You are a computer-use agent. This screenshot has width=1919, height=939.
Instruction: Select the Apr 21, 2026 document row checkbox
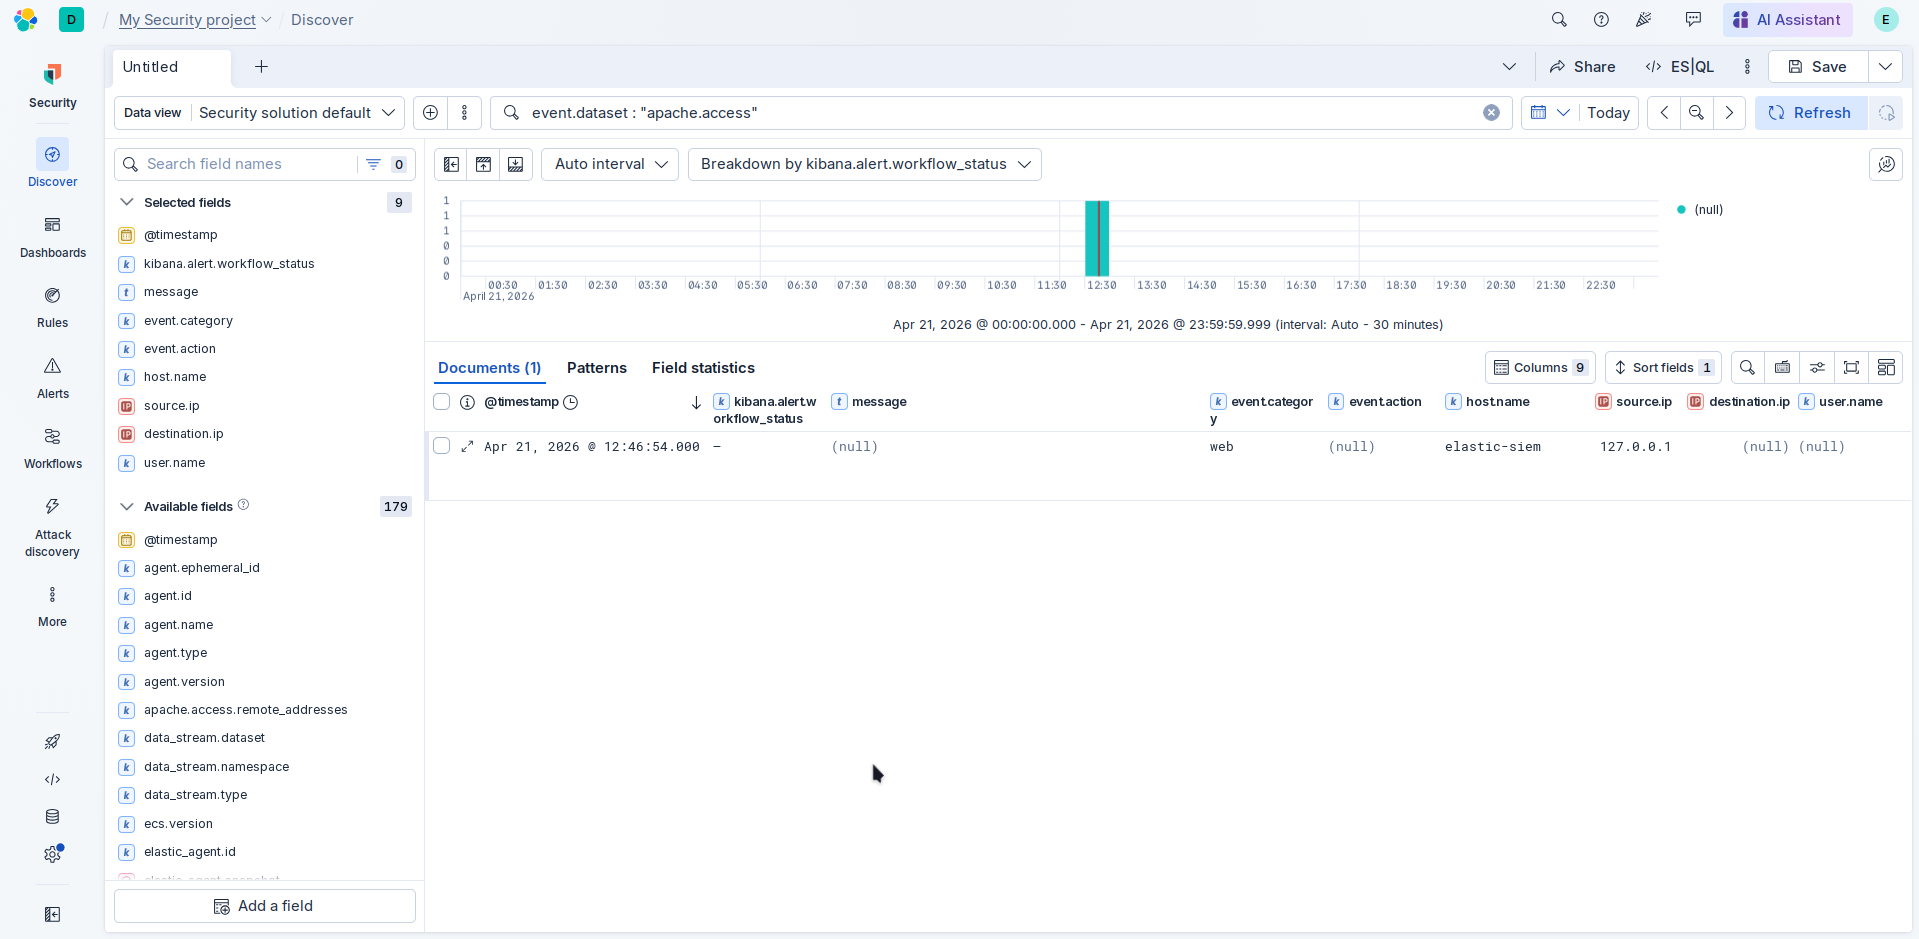pyautogui.click(x=441, y=446)
